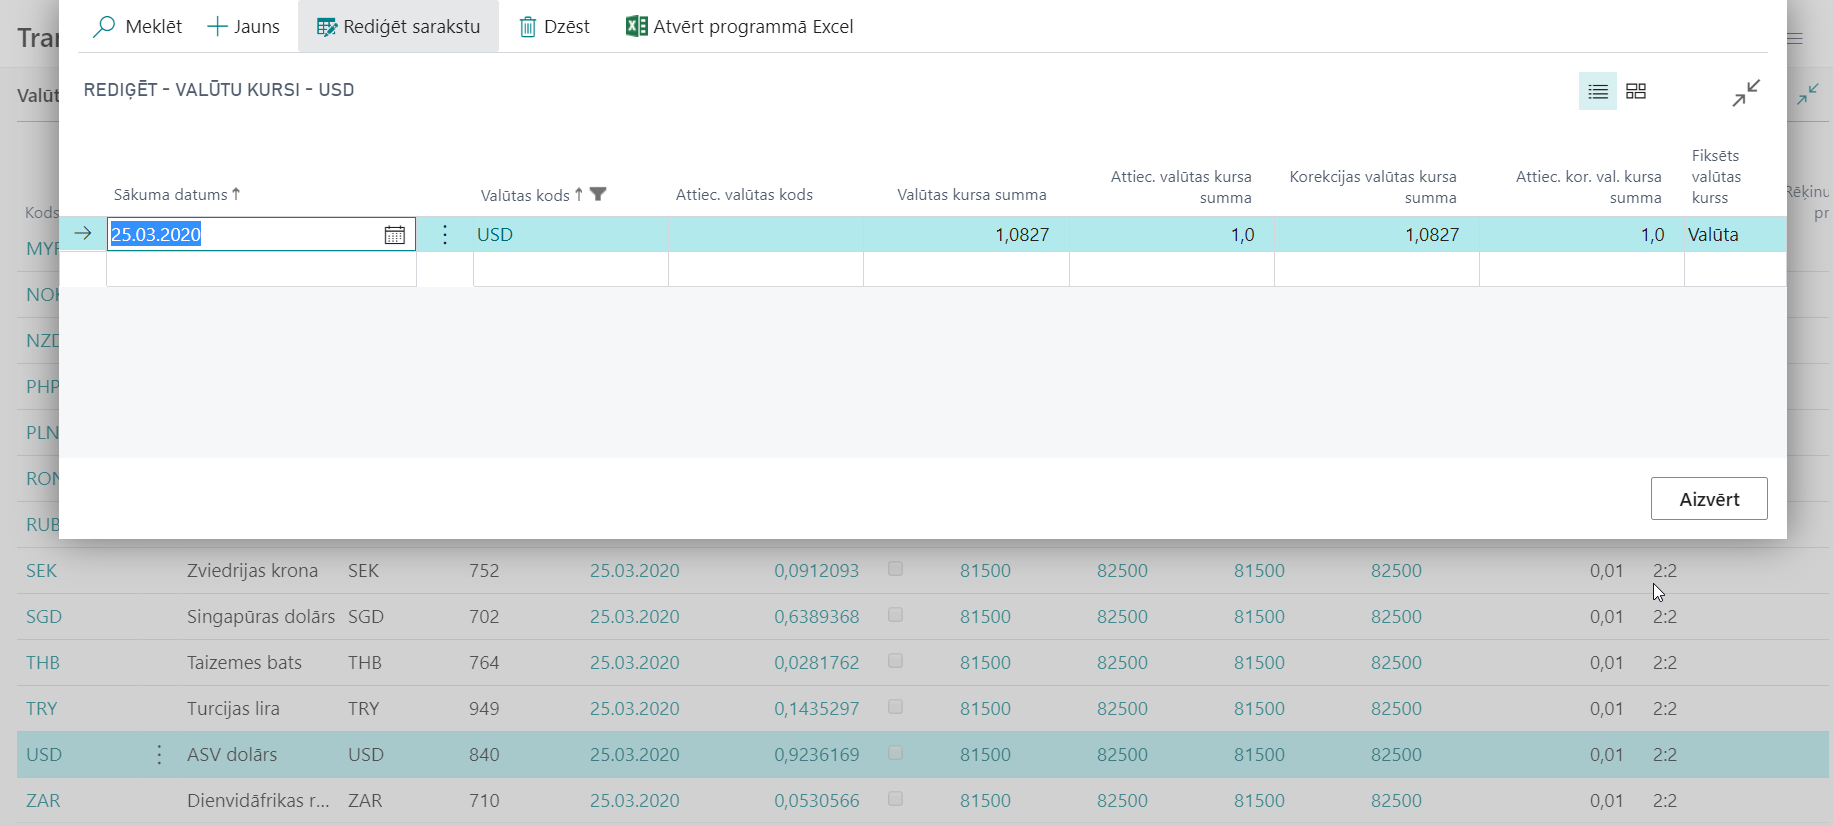Create a new row with Jauns

tap(243, 26)
